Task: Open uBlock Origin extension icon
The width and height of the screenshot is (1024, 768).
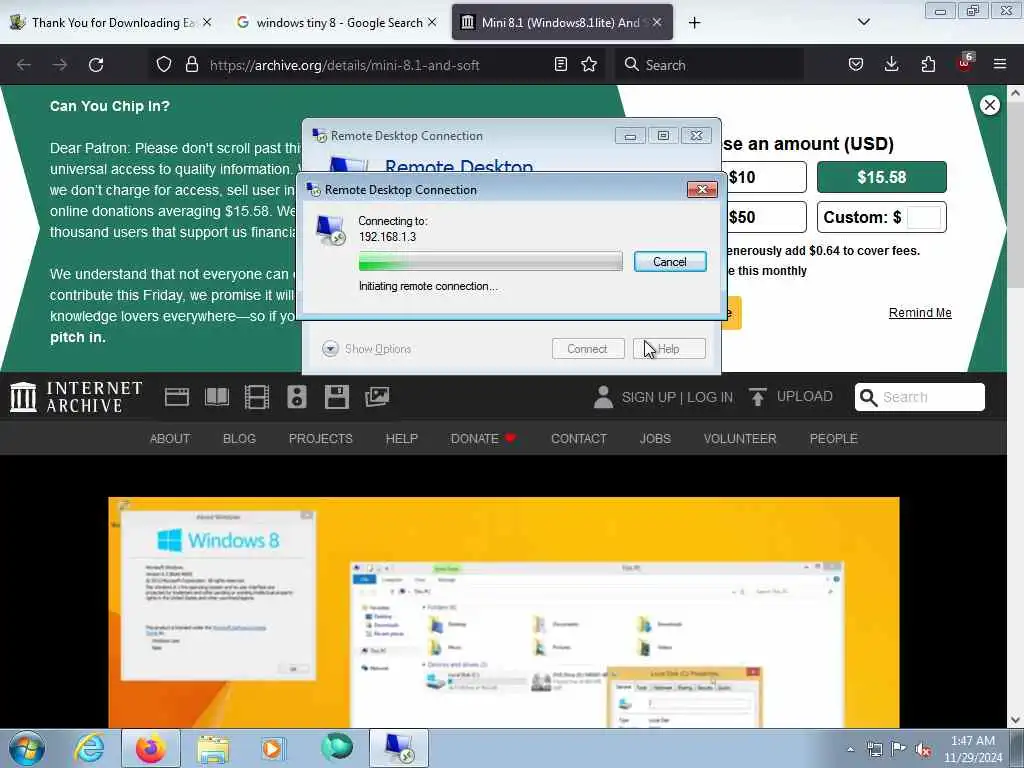Action: click(x=965, y=63)
